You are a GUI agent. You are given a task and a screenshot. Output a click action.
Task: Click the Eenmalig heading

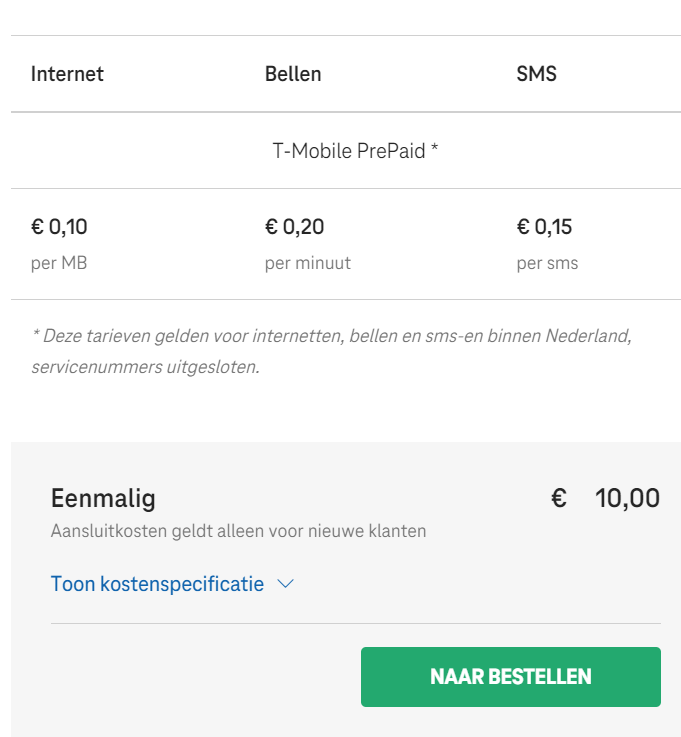[103, 498]
